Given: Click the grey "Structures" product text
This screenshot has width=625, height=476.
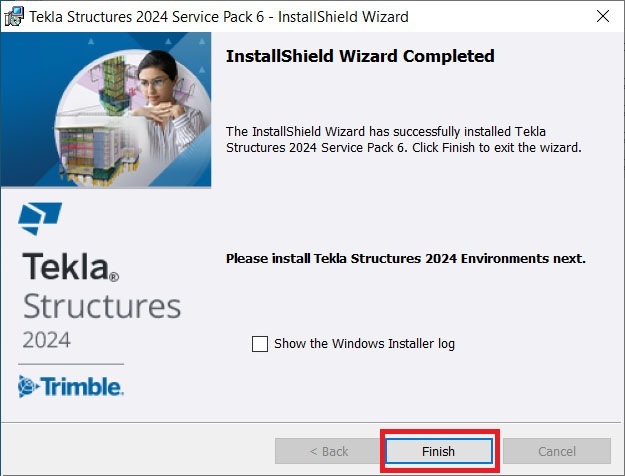Looking at the screenshot, I should pyautogui.click(x=101, y=306).
